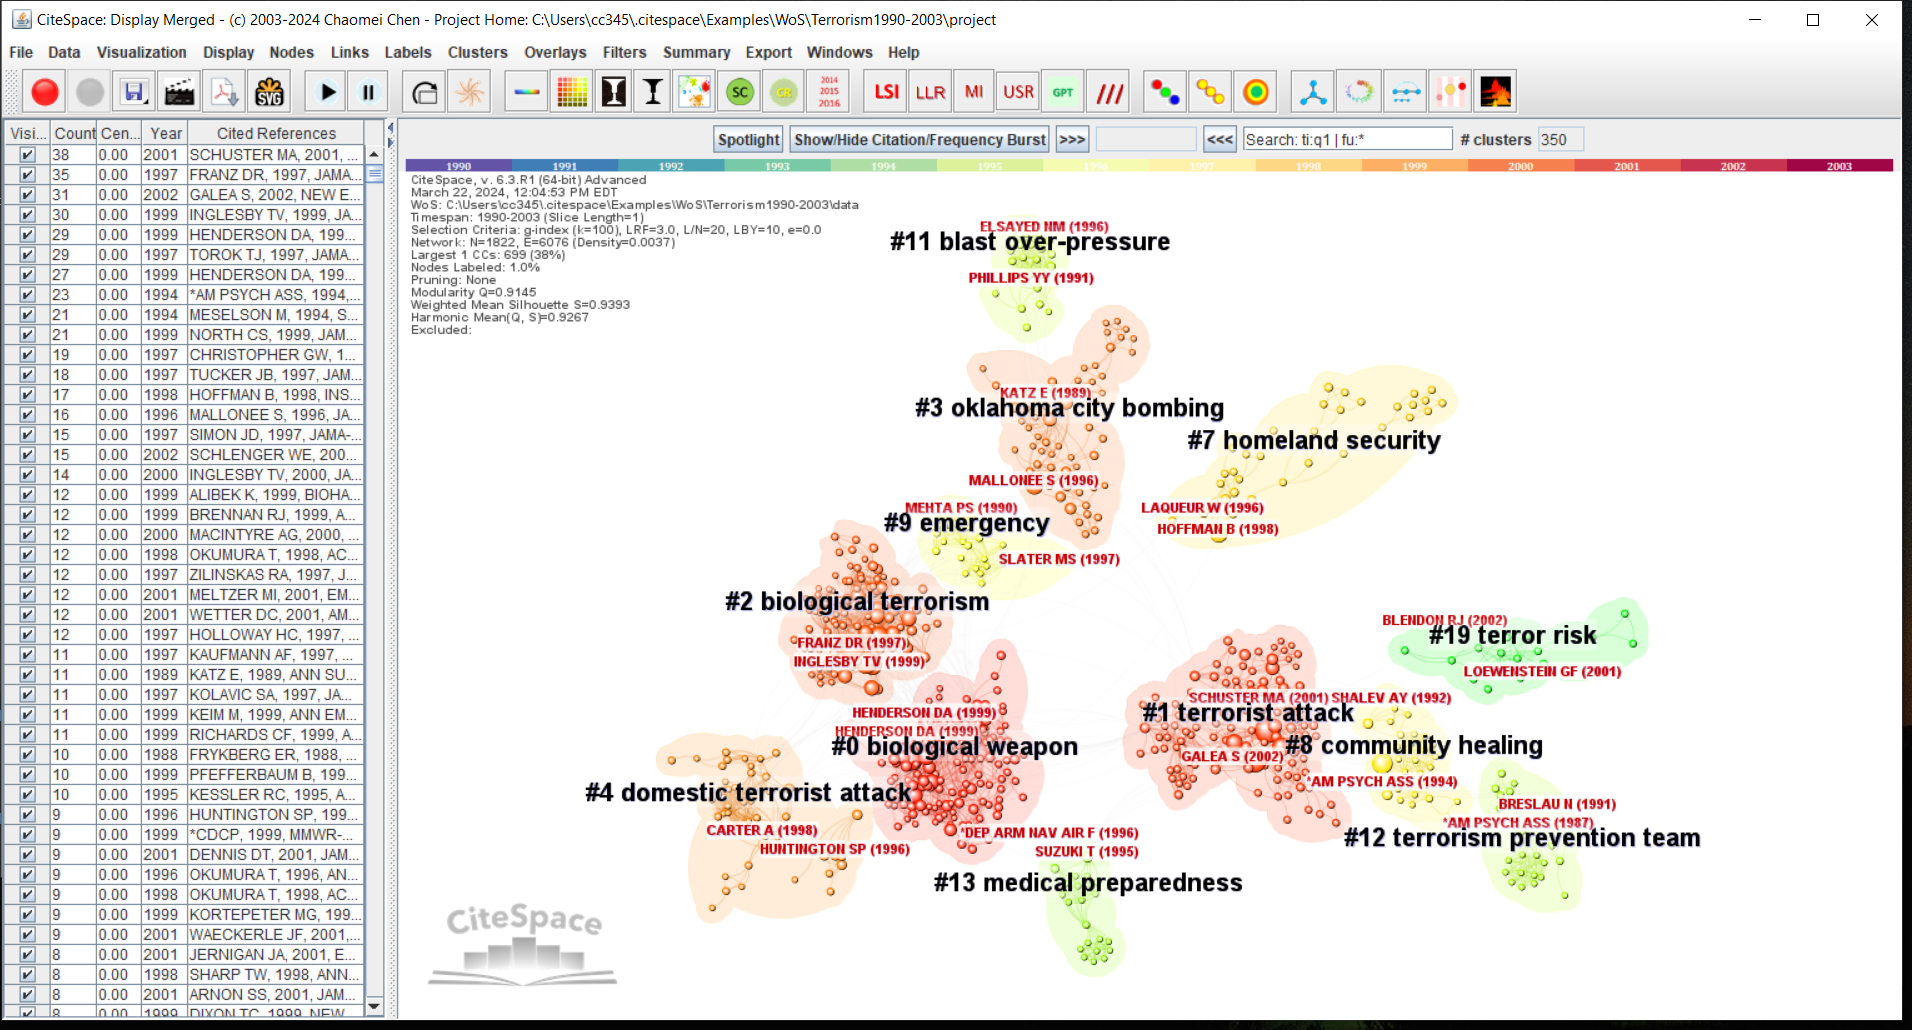Viewport: 1912px width, 1030px height.
Task: Open the Clusters menu
Action: coord(477,52)
